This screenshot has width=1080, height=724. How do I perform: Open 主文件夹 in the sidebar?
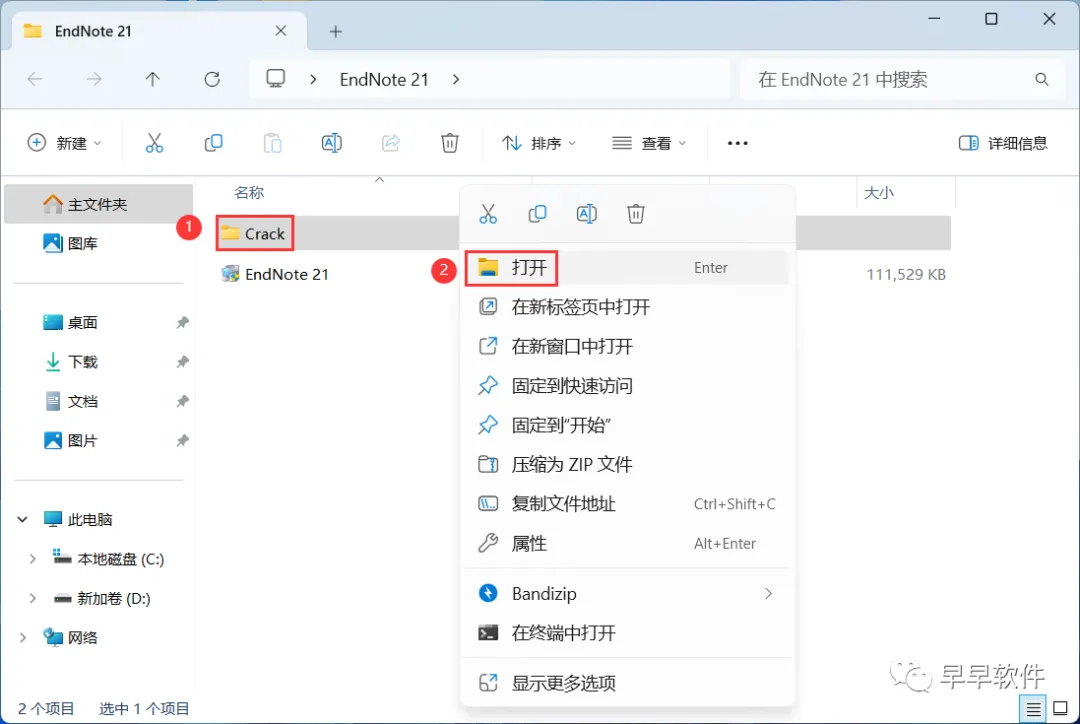click(x=98, y=205)
